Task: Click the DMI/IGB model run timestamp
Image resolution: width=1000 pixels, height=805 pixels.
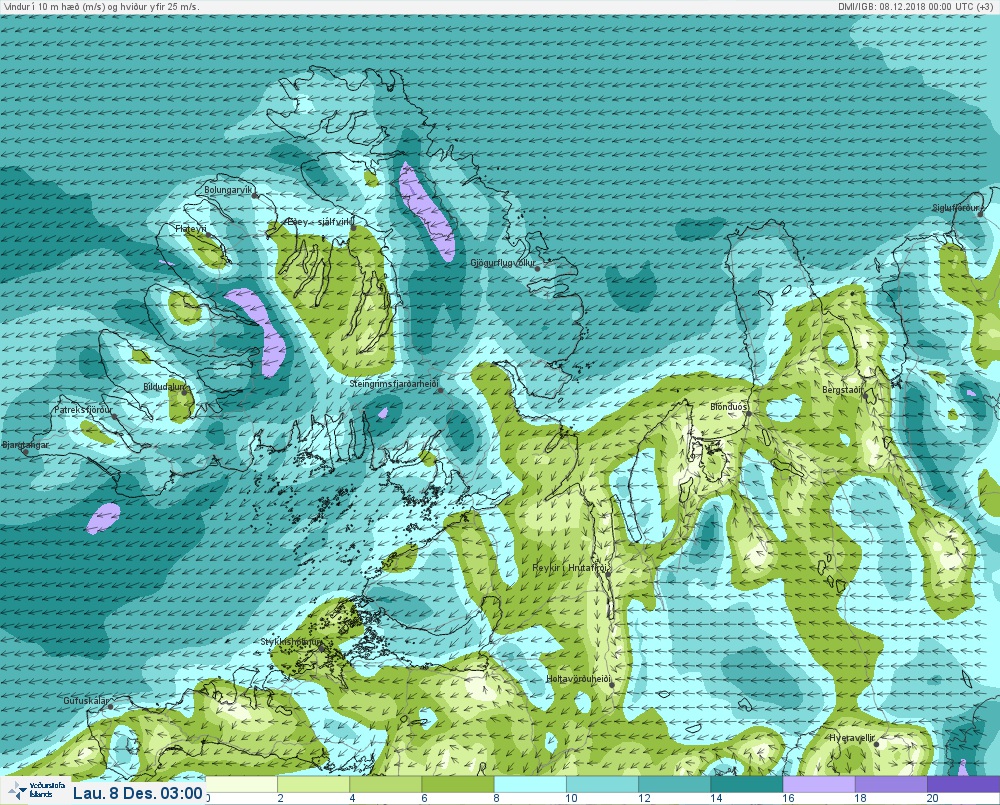Action: click(x=917, y=7)
